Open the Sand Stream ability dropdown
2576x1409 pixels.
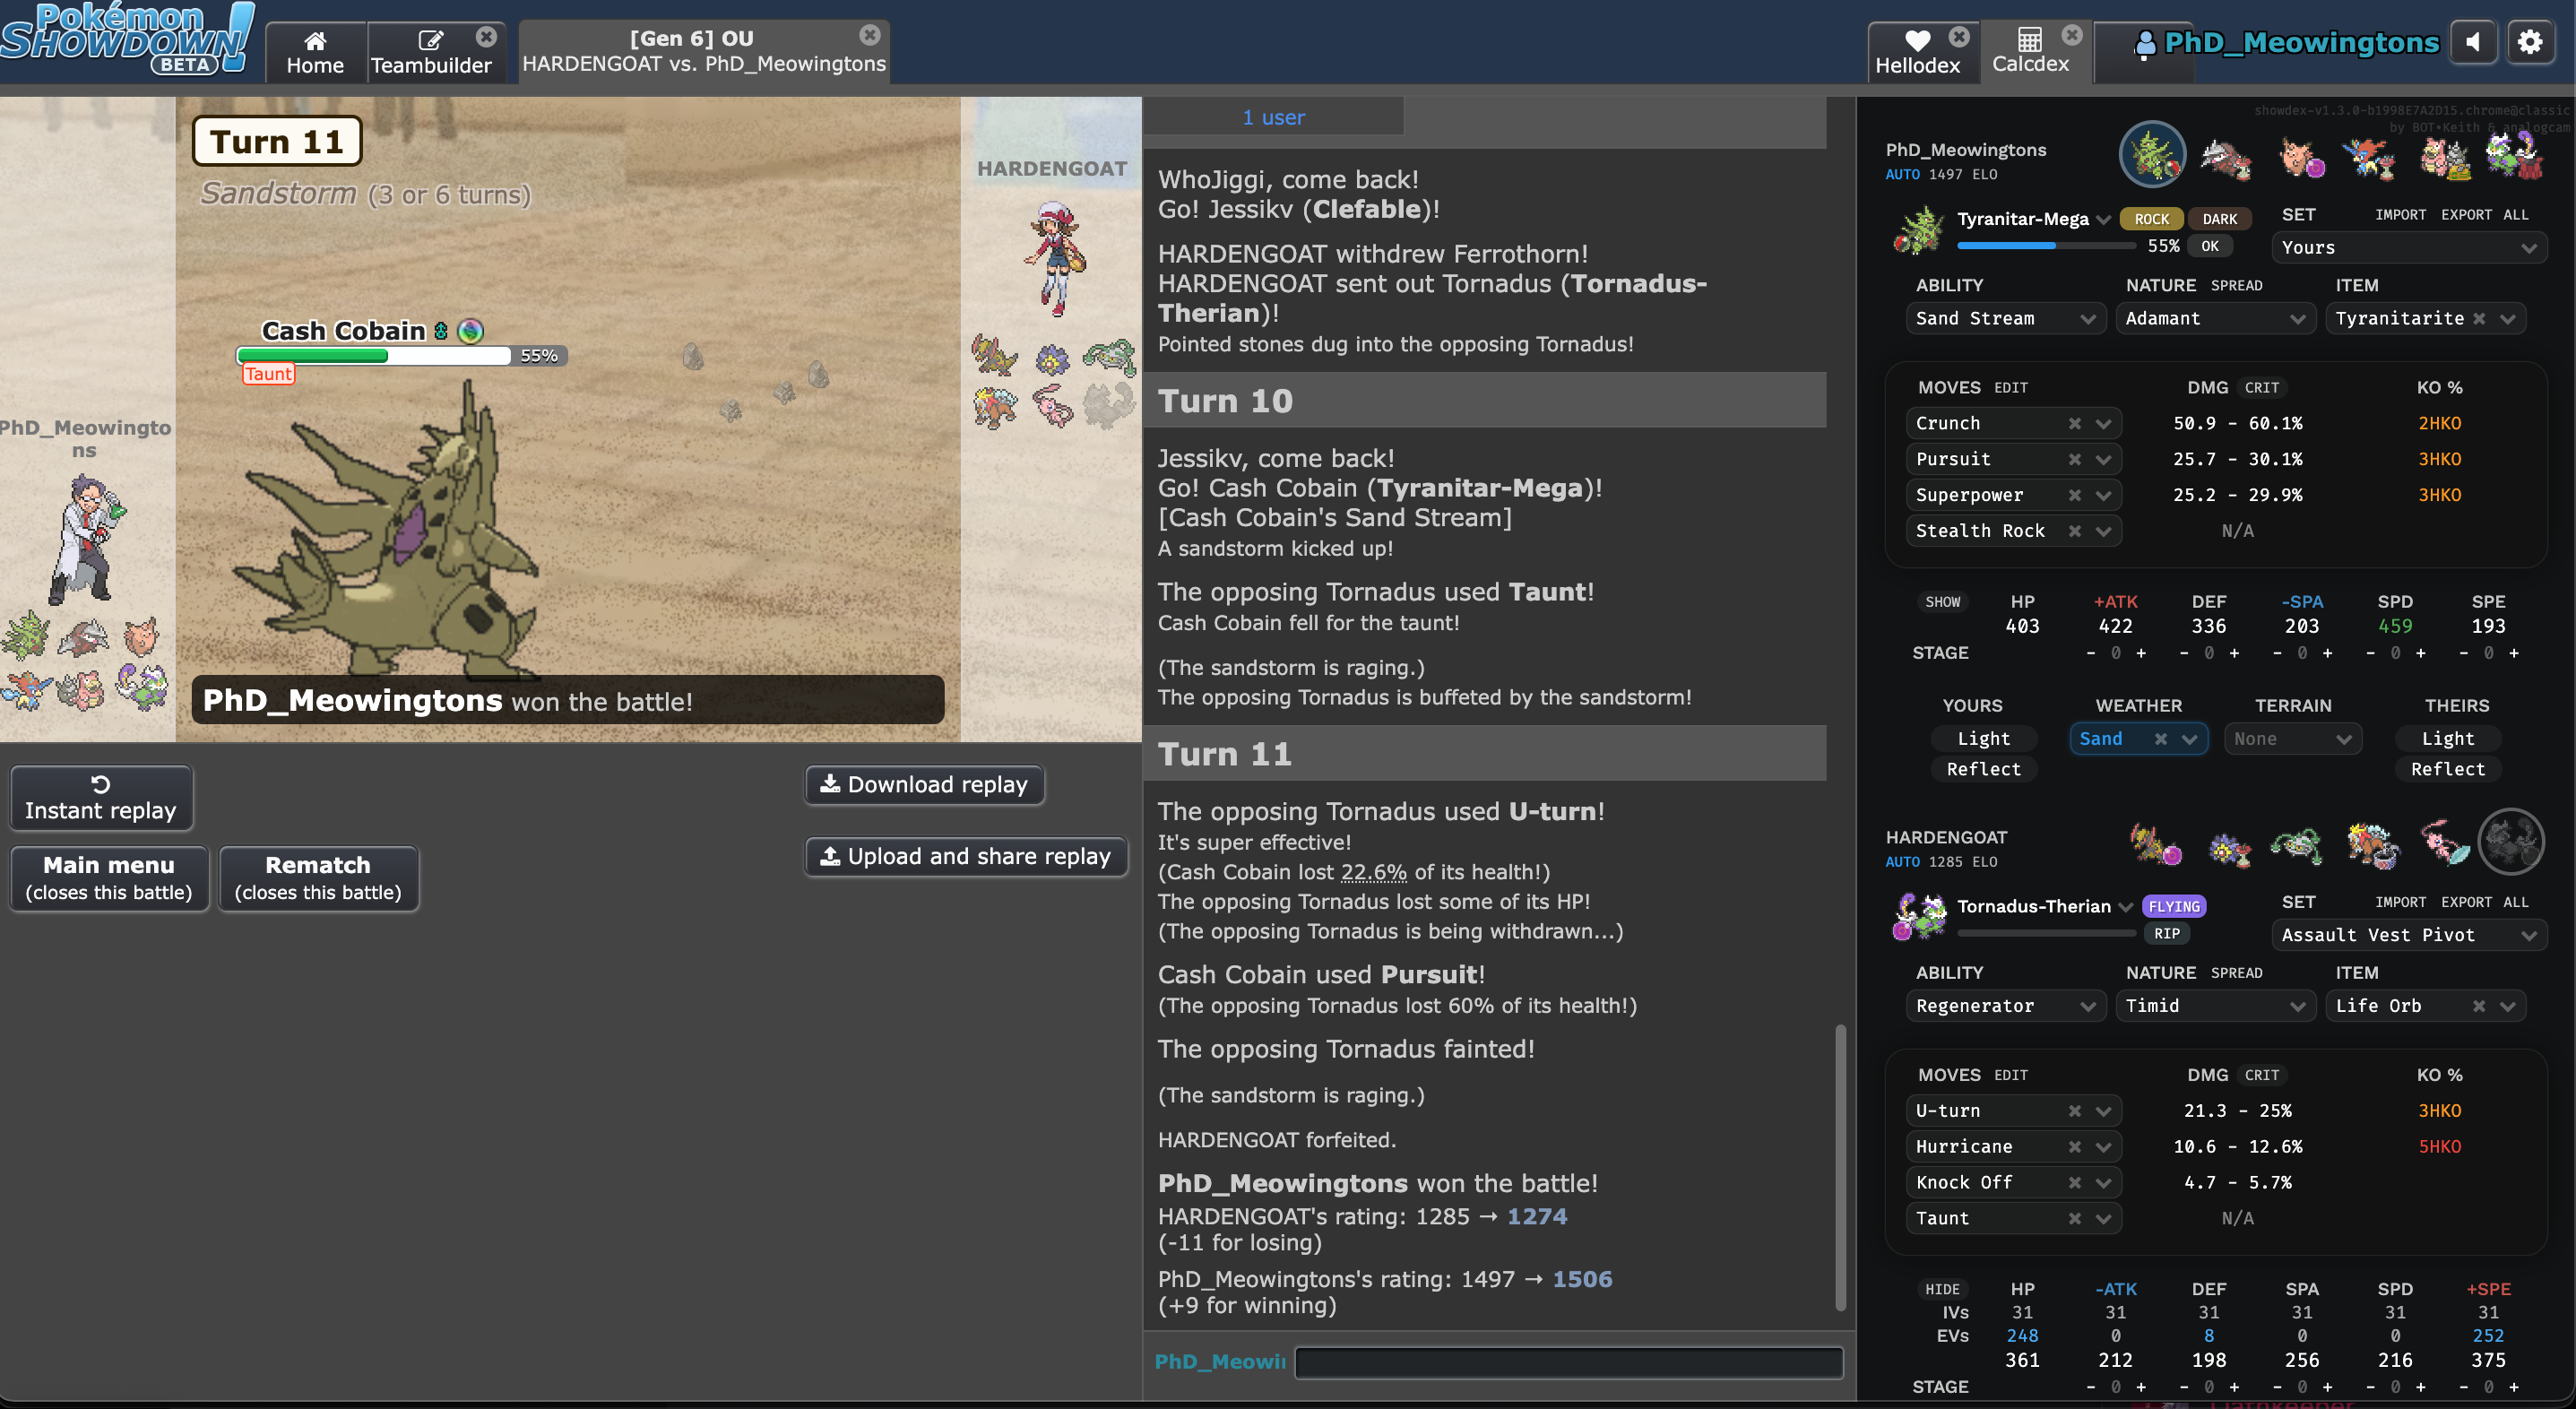2004,318
